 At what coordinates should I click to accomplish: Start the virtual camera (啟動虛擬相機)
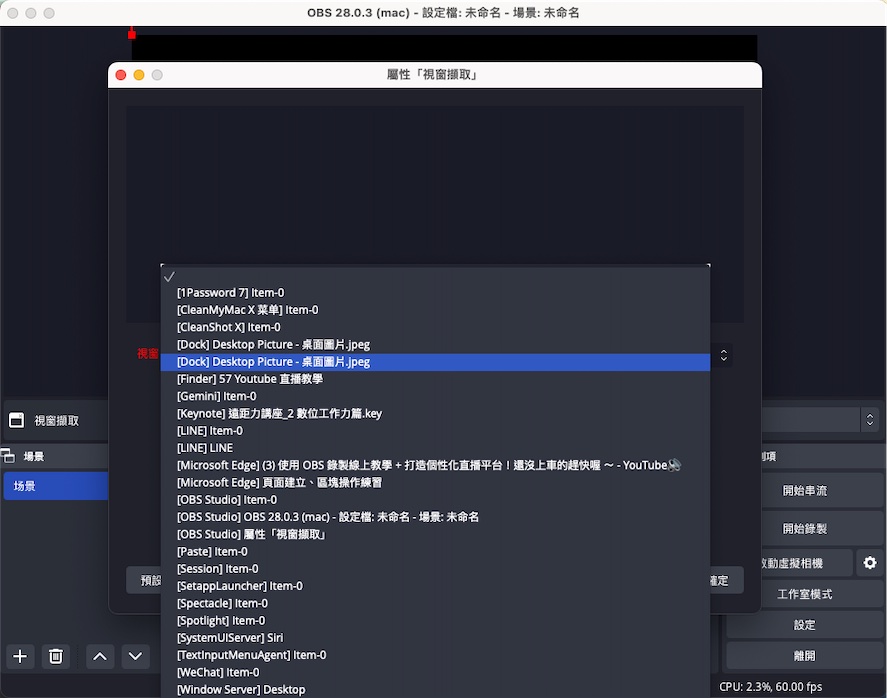(x=807, y=563)
